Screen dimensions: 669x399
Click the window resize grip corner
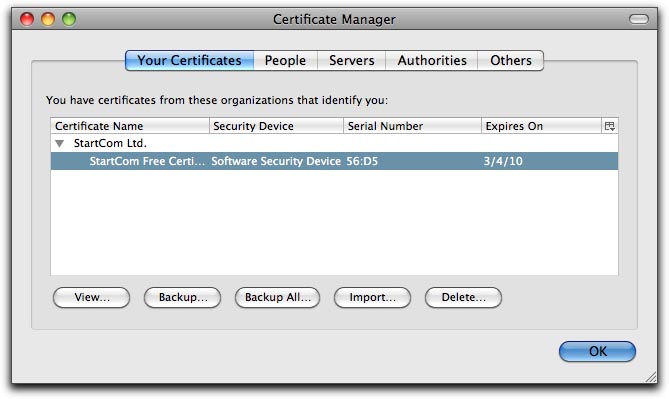click(x=651, y=377)
